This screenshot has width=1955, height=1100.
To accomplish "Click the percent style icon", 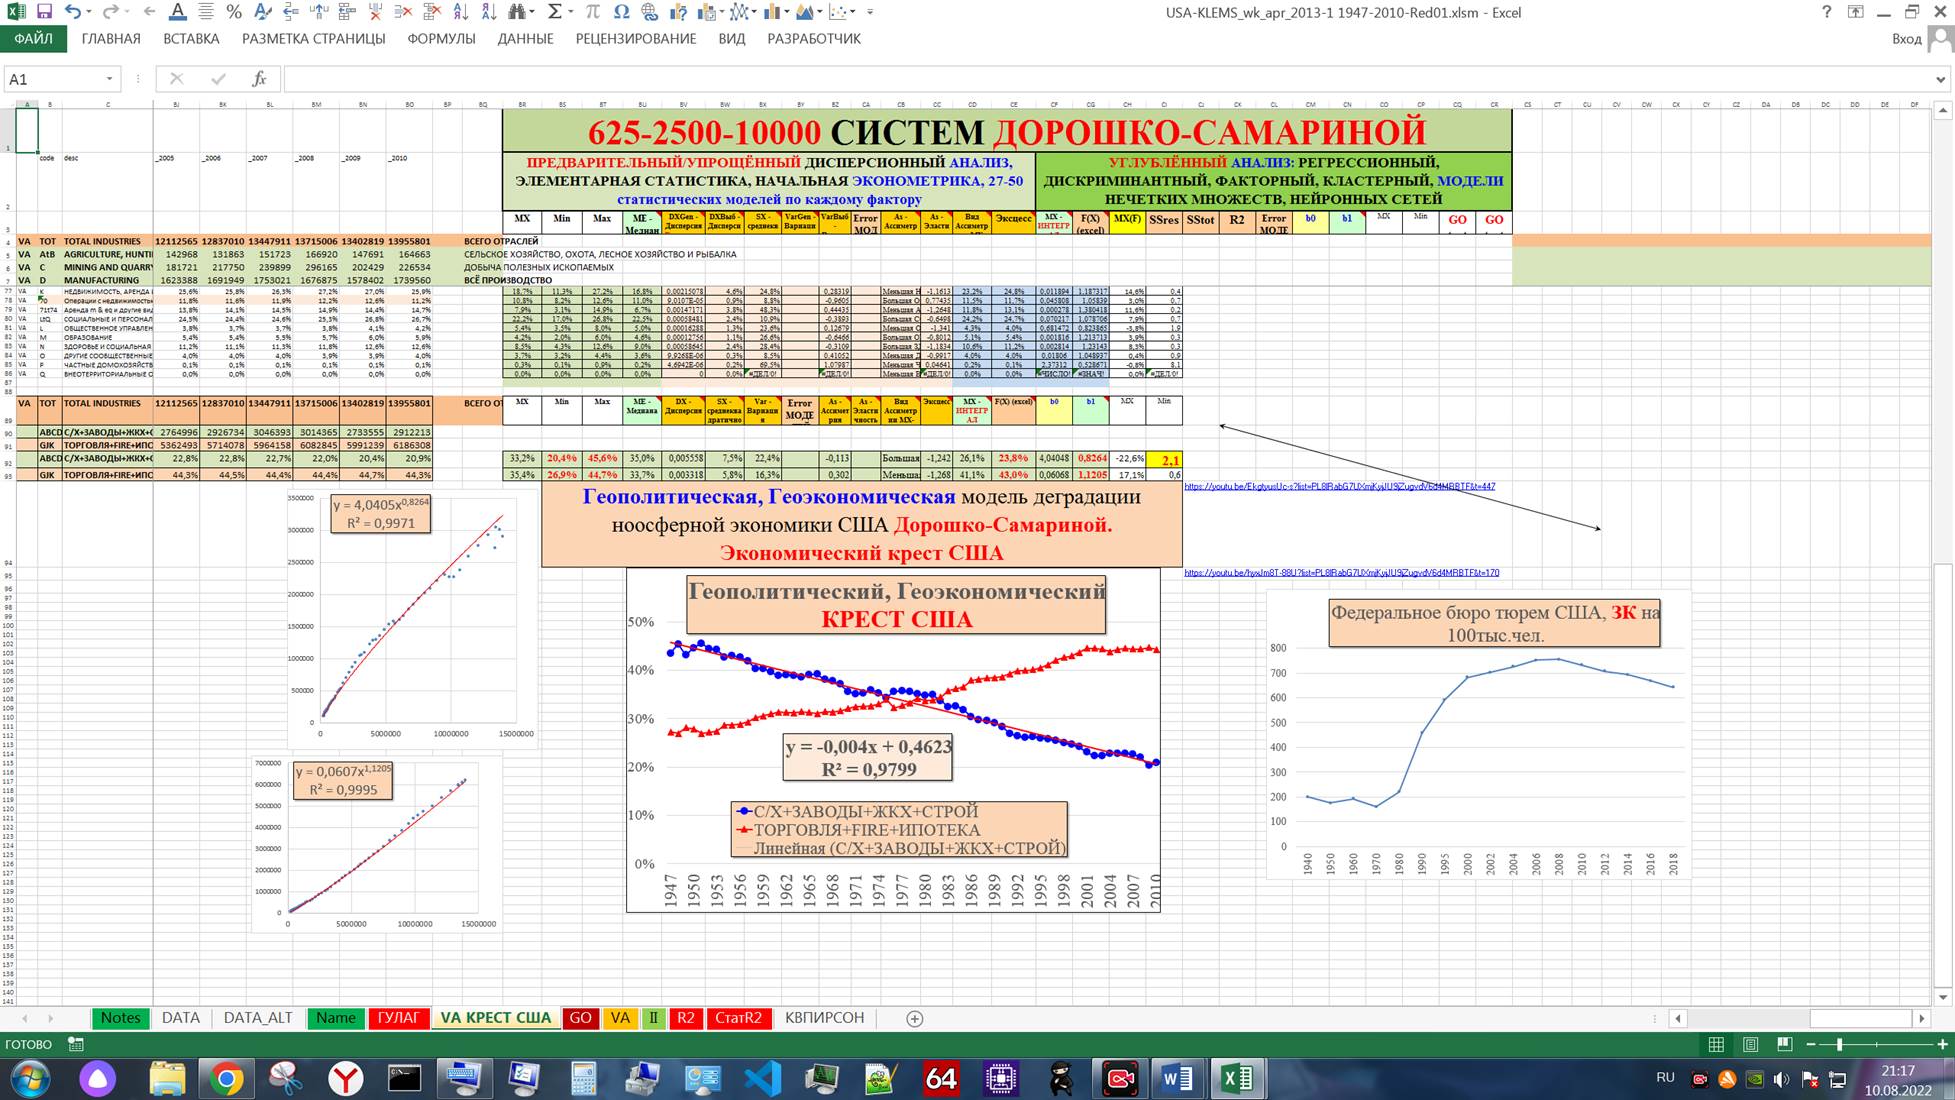I will pyautogui.click(x=233, y=12).
